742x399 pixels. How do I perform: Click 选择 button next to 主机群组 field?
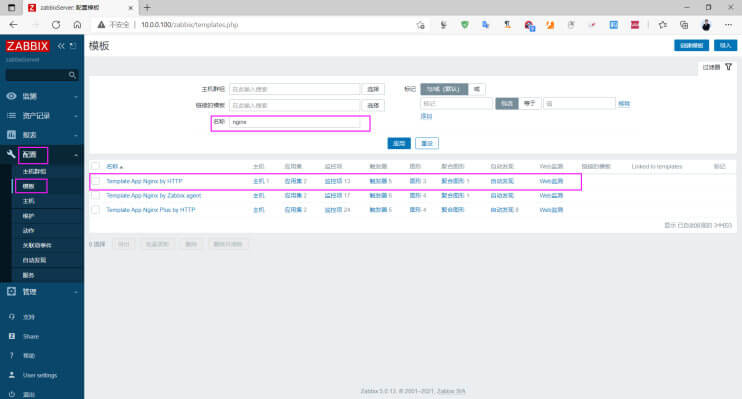(373, 89)
